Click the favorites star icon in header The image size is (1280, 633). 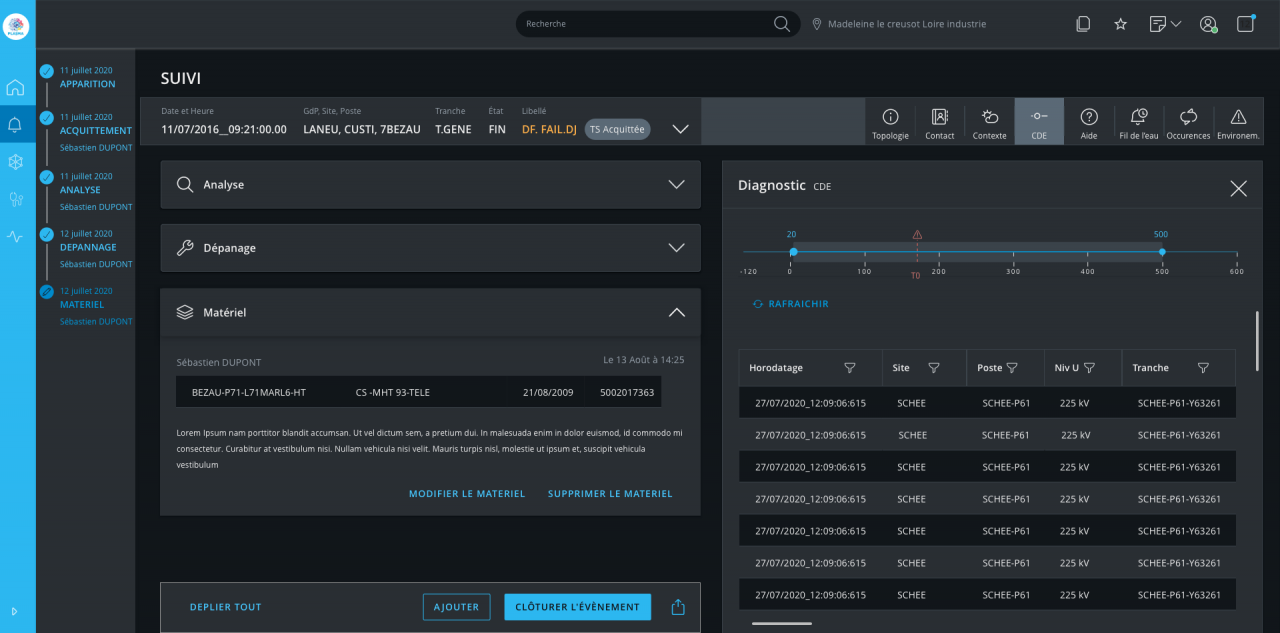[1121, 24]
